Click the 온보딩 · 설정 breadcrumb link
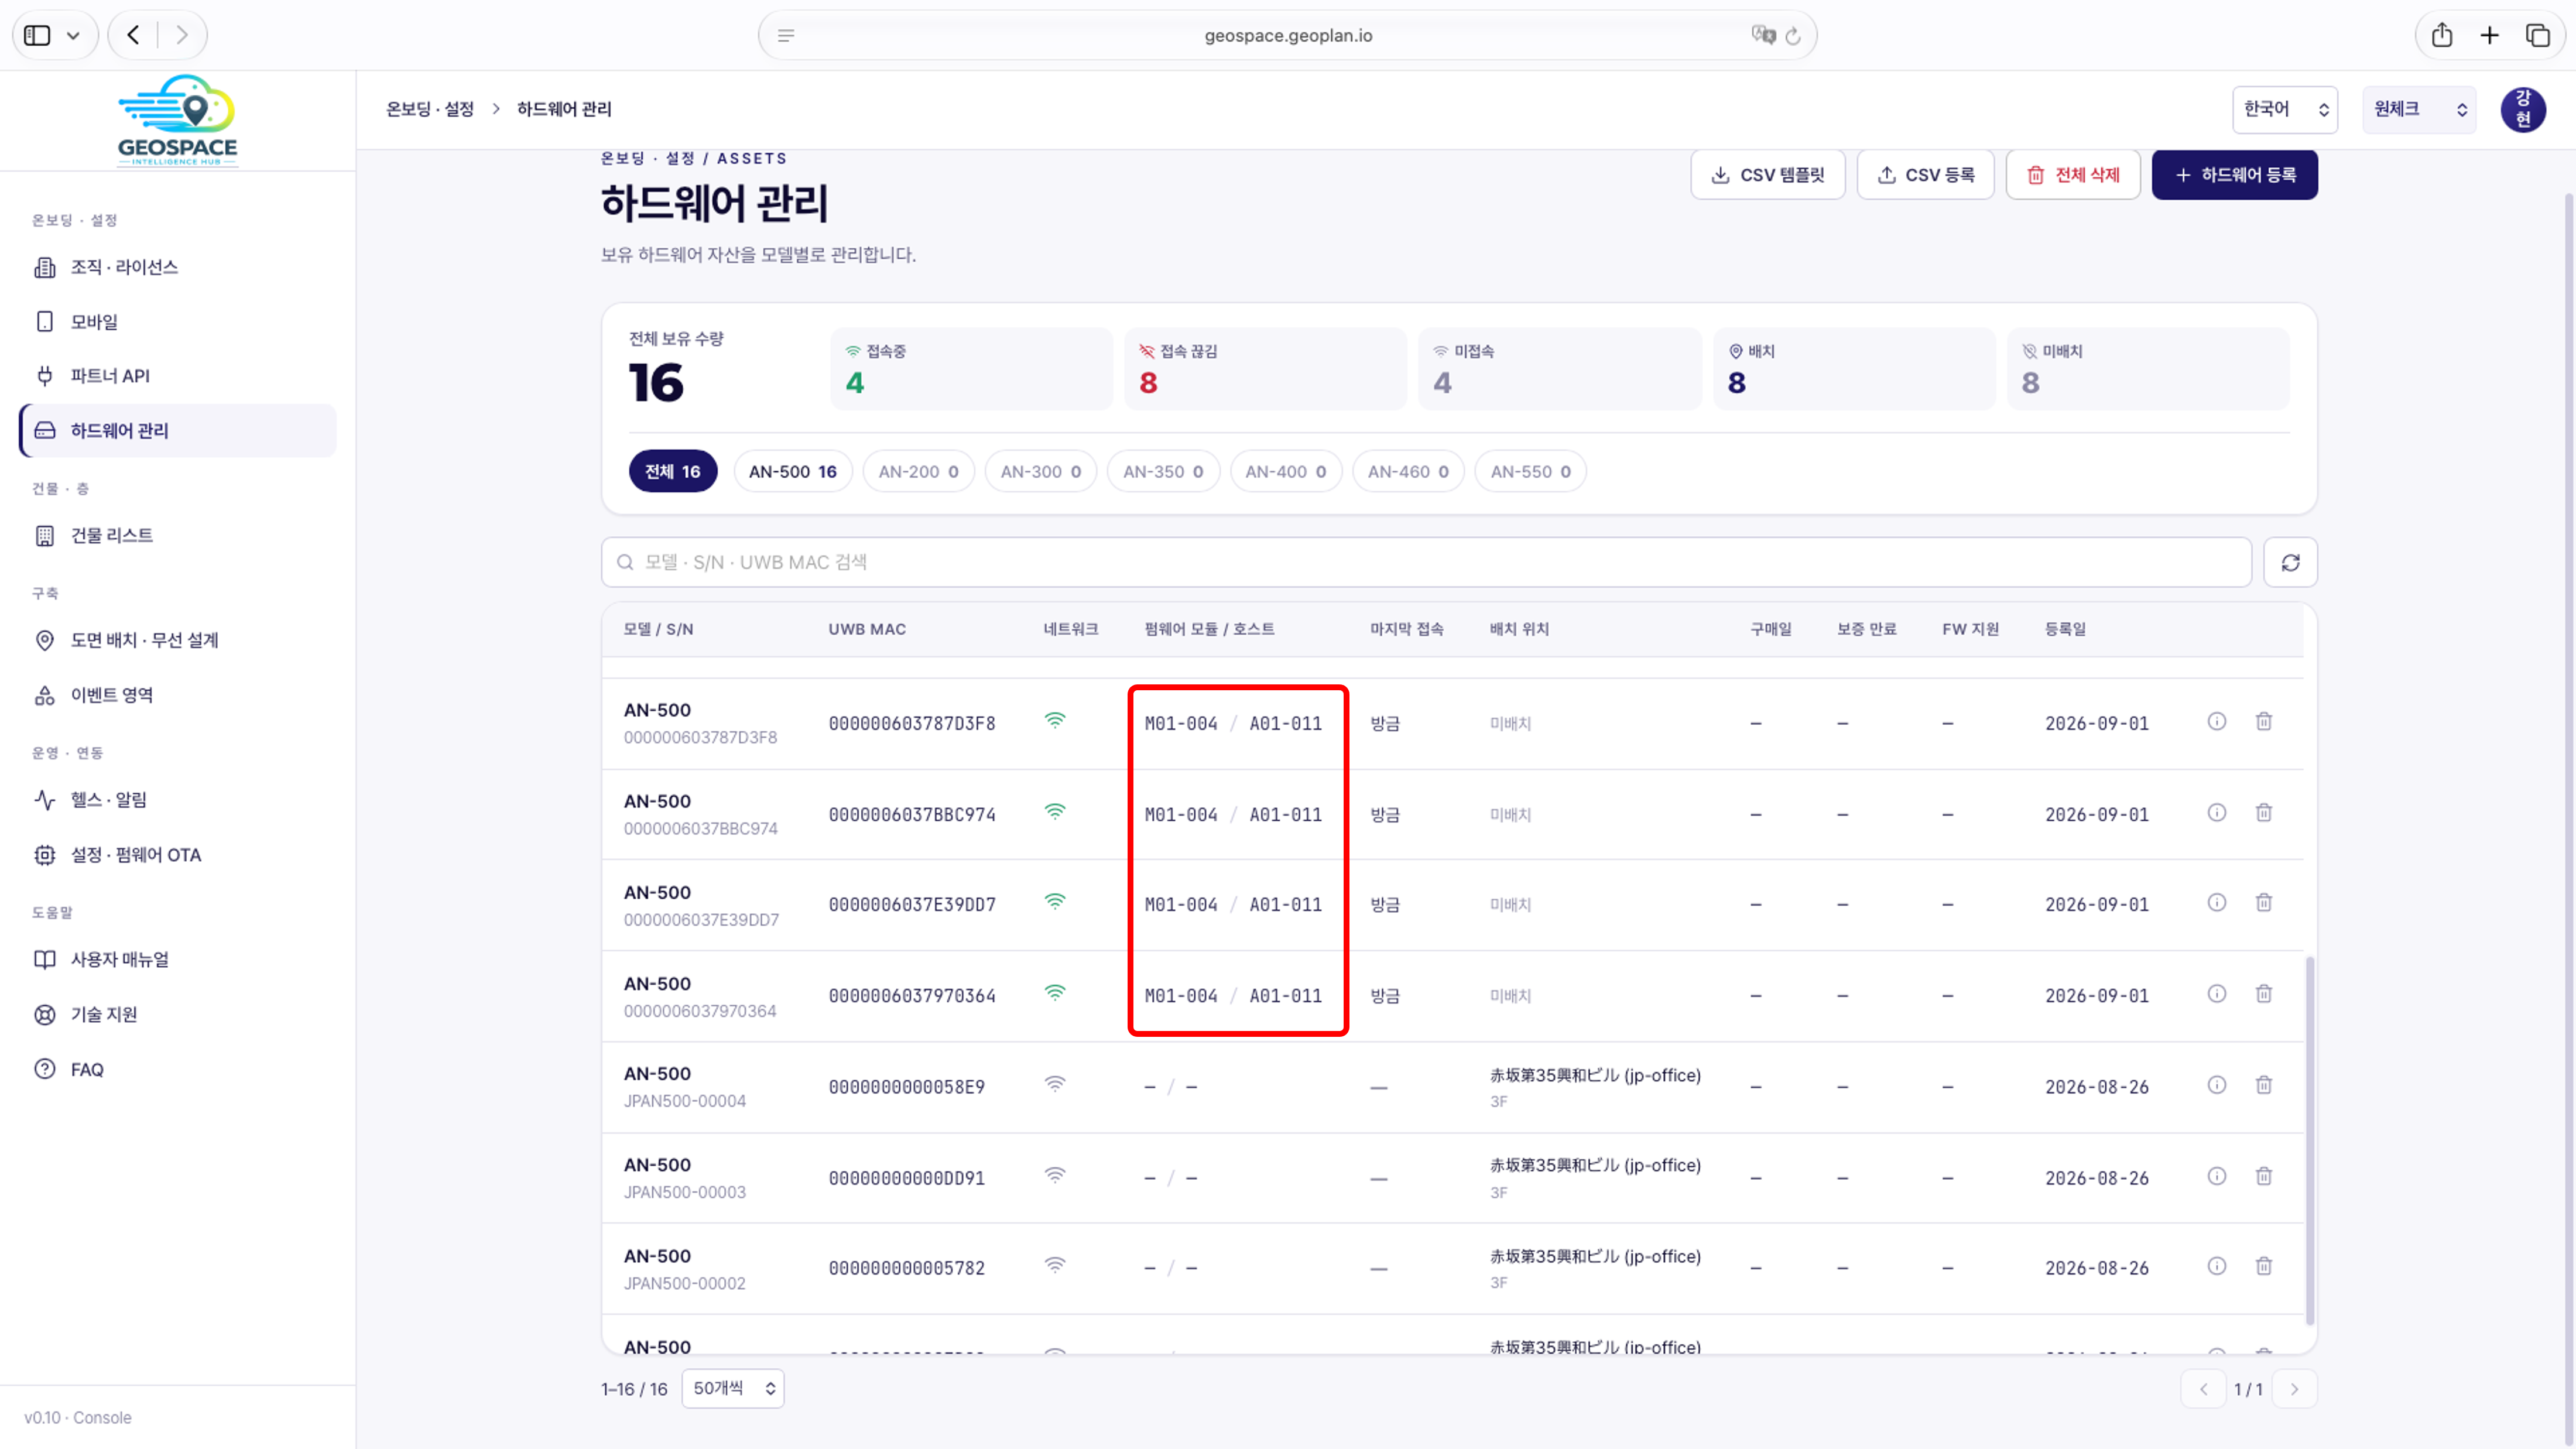Screen dimensions: 2576x1449 click(430, 109)
